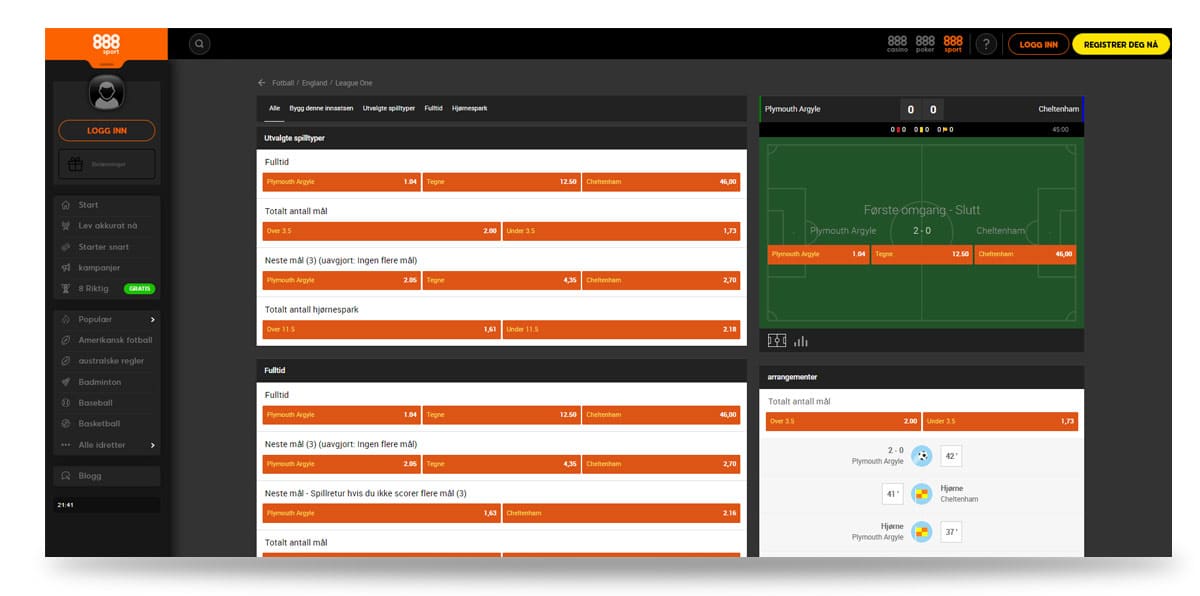Bet Over 3.5 in arrangementer panel
Screen dimensions: 1200x596
[844, 422]
